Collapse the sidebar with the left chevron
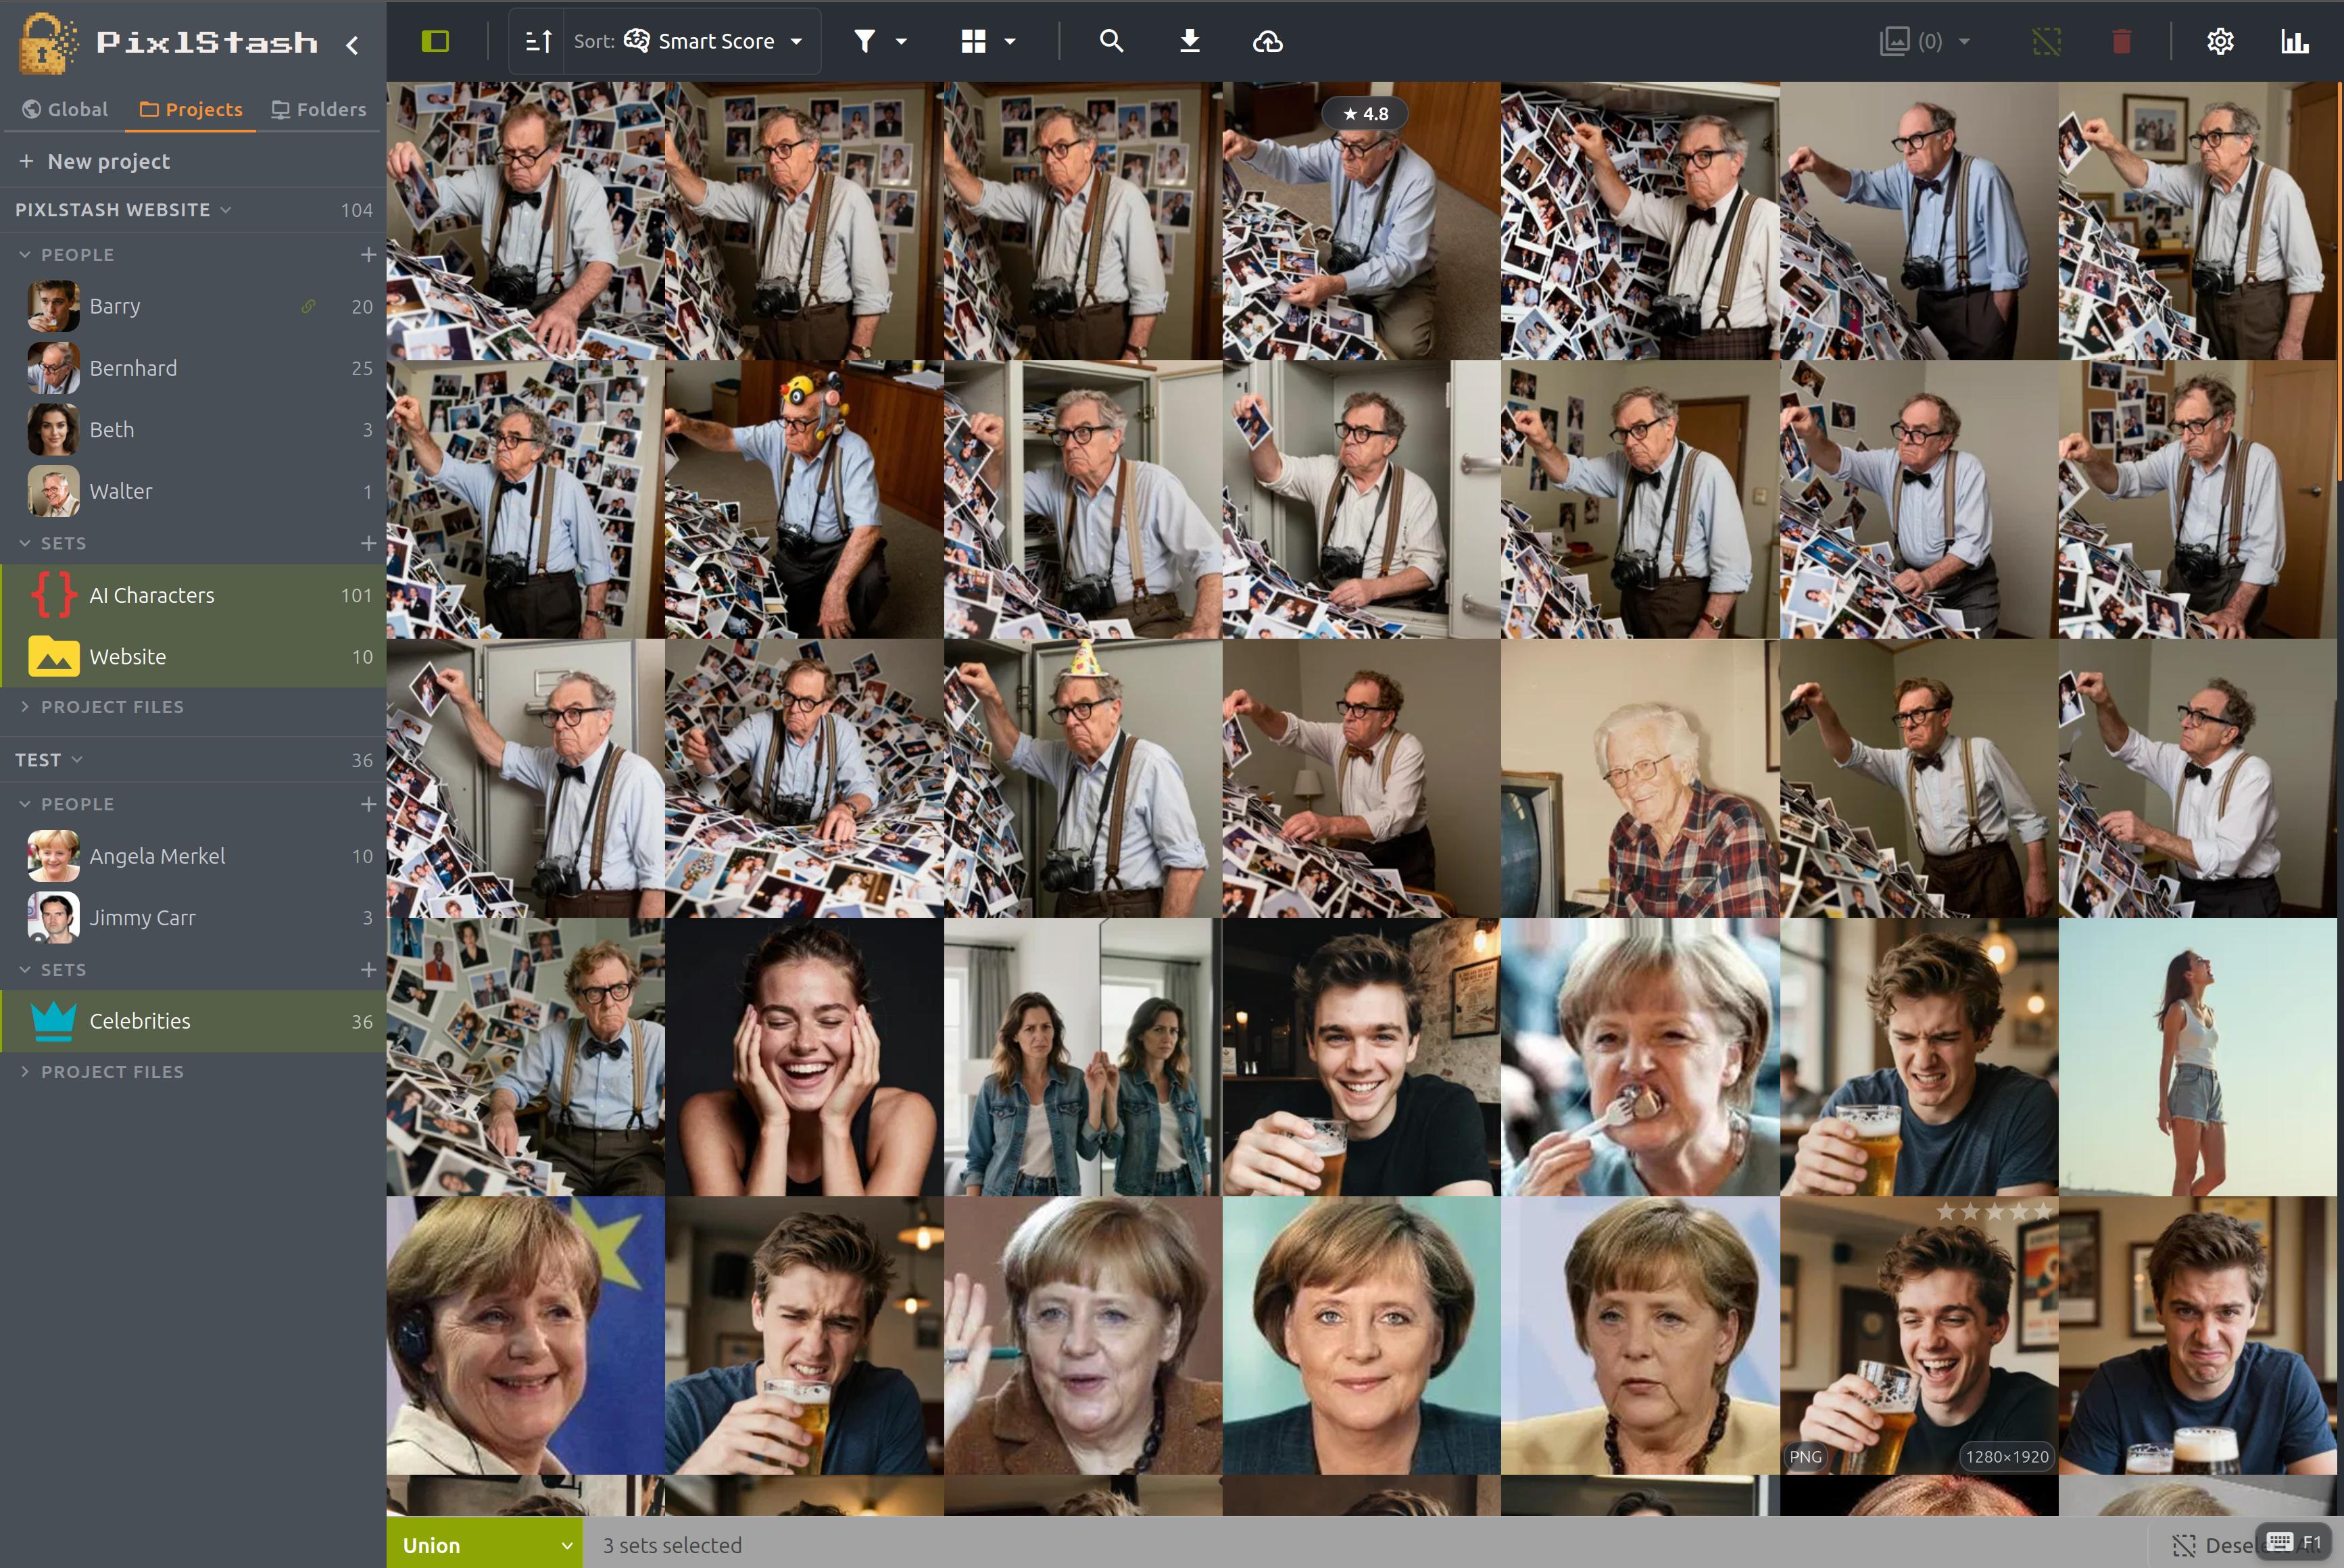Viewport: 2344px width, 1568px height. pos(352,44)
